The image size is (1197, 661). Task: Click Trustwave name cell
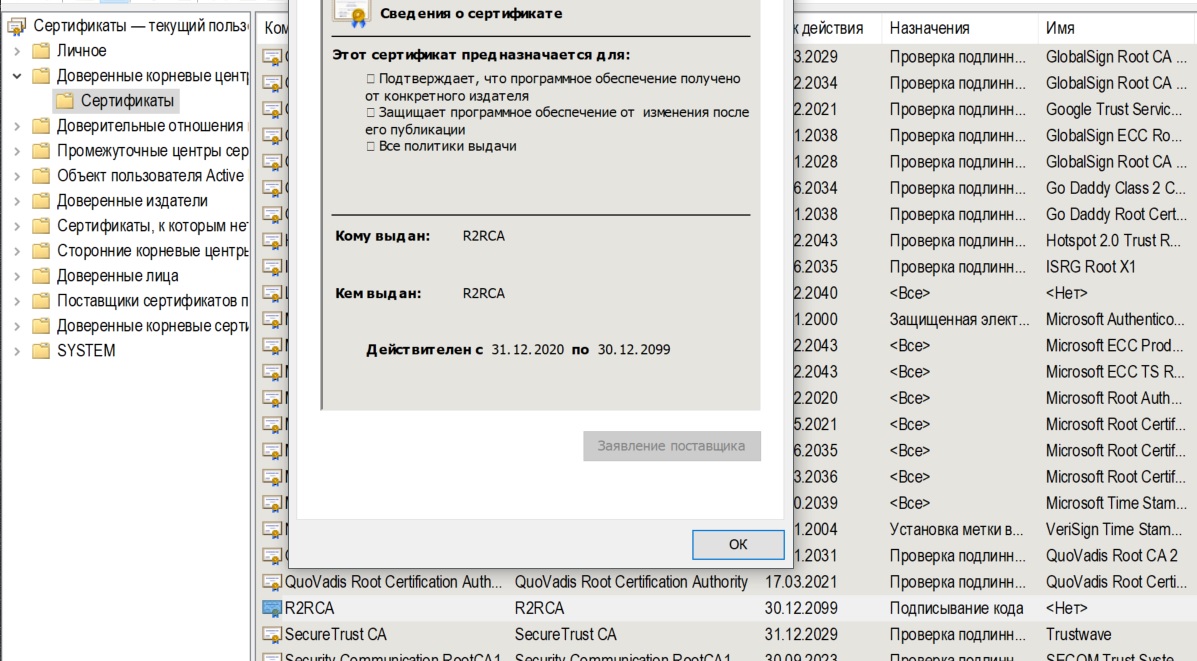pyautogui.click(x=1078, y=634)
